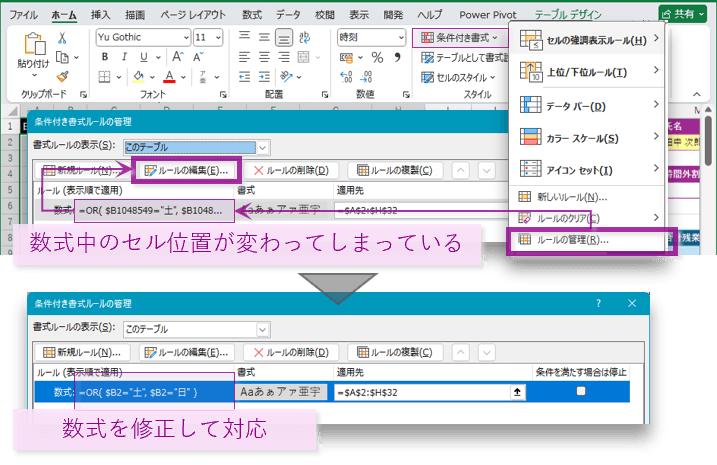Open the 条件付き書式 dropdown button
Image resolution: width=717 pixels, height=465 pixels.
(x=460, y=37)
